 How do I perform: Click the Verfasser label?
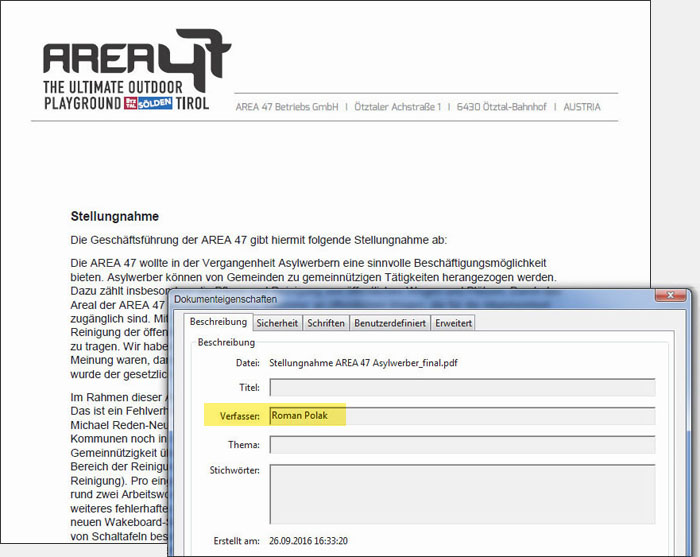pyautogui.click(x=239, y=416)
